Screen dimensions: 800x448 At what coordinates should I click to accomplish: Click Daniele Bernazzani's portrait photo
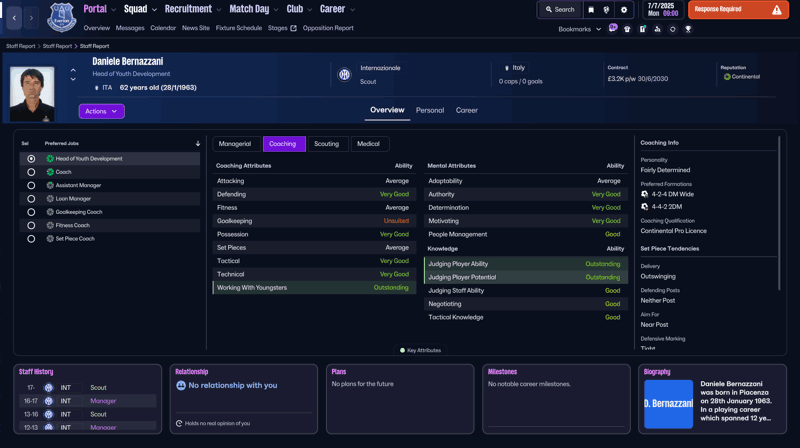[32, 94]
